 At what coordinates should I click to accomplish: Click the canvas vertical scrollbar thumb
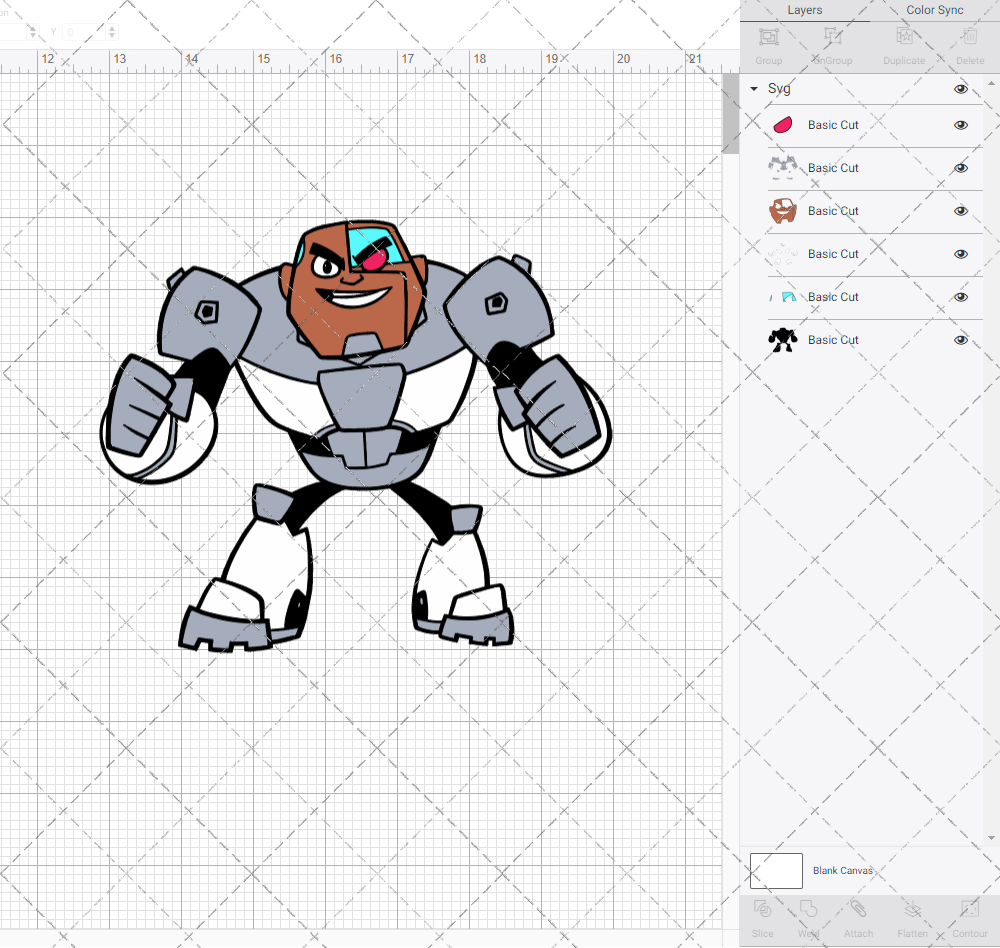coord(730,114)
